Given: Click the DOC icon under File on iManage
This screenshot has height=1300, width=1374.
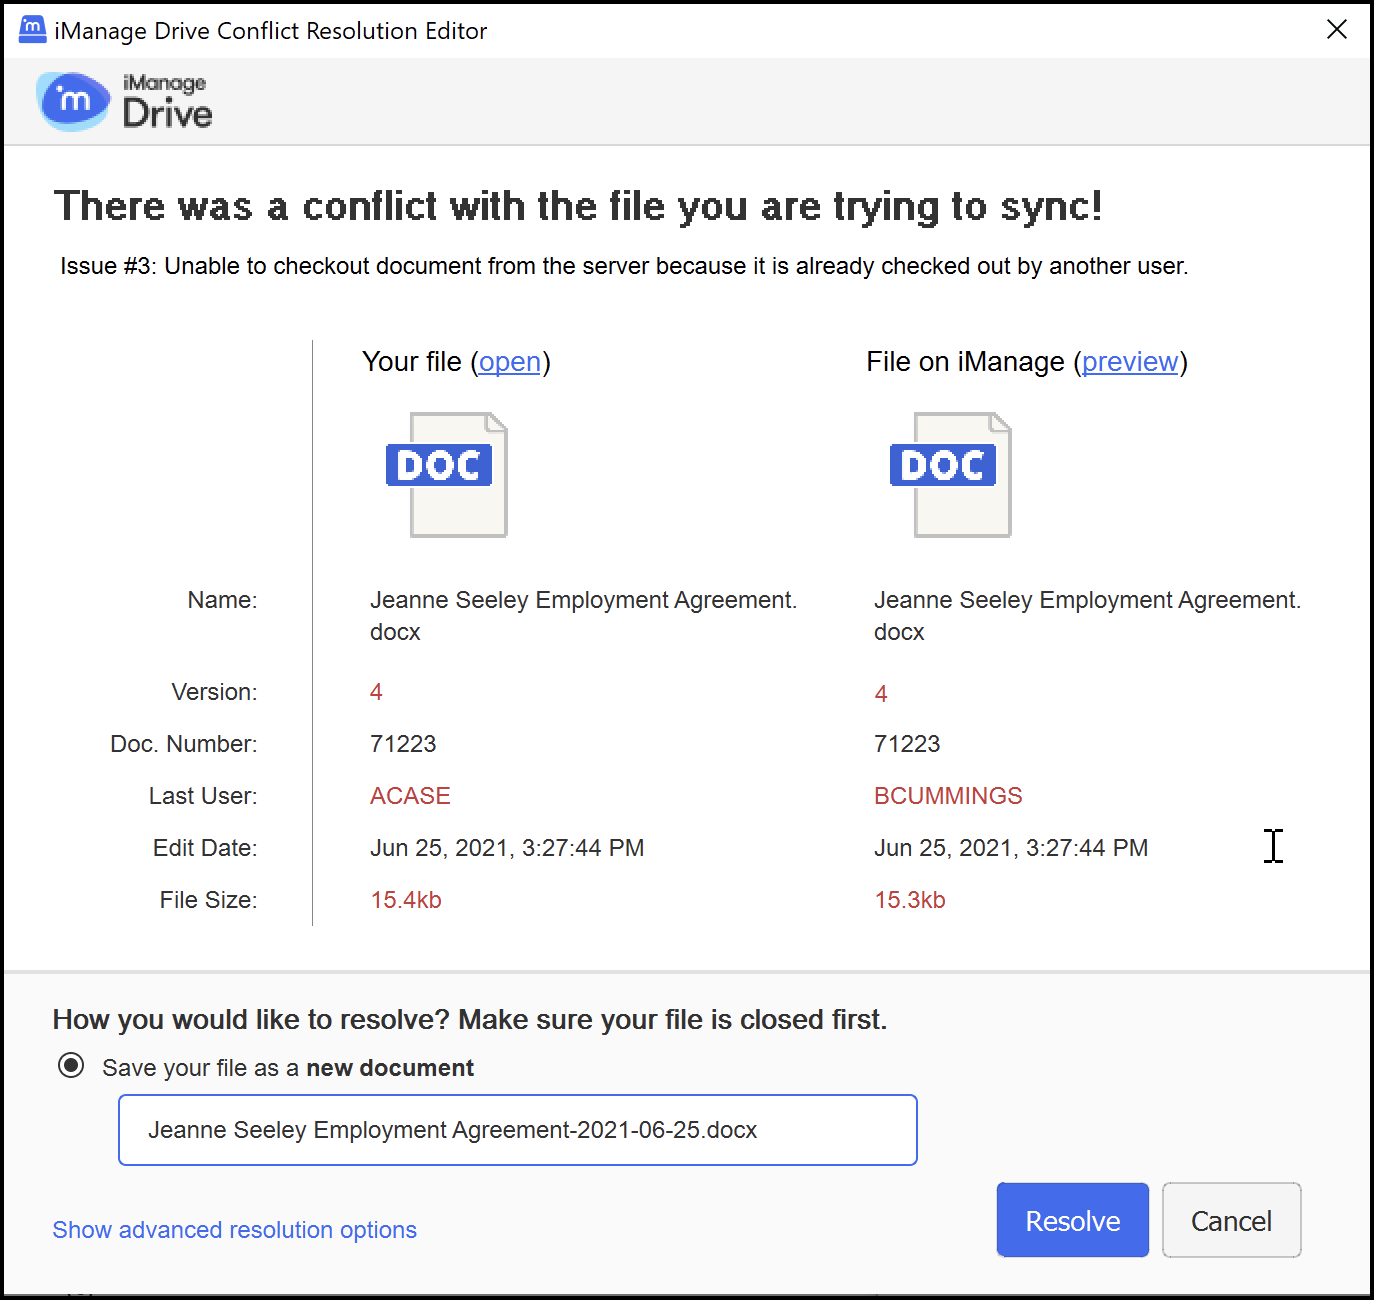Looking at the screenshot, I should pyautogui.click(x=952, y=474).
